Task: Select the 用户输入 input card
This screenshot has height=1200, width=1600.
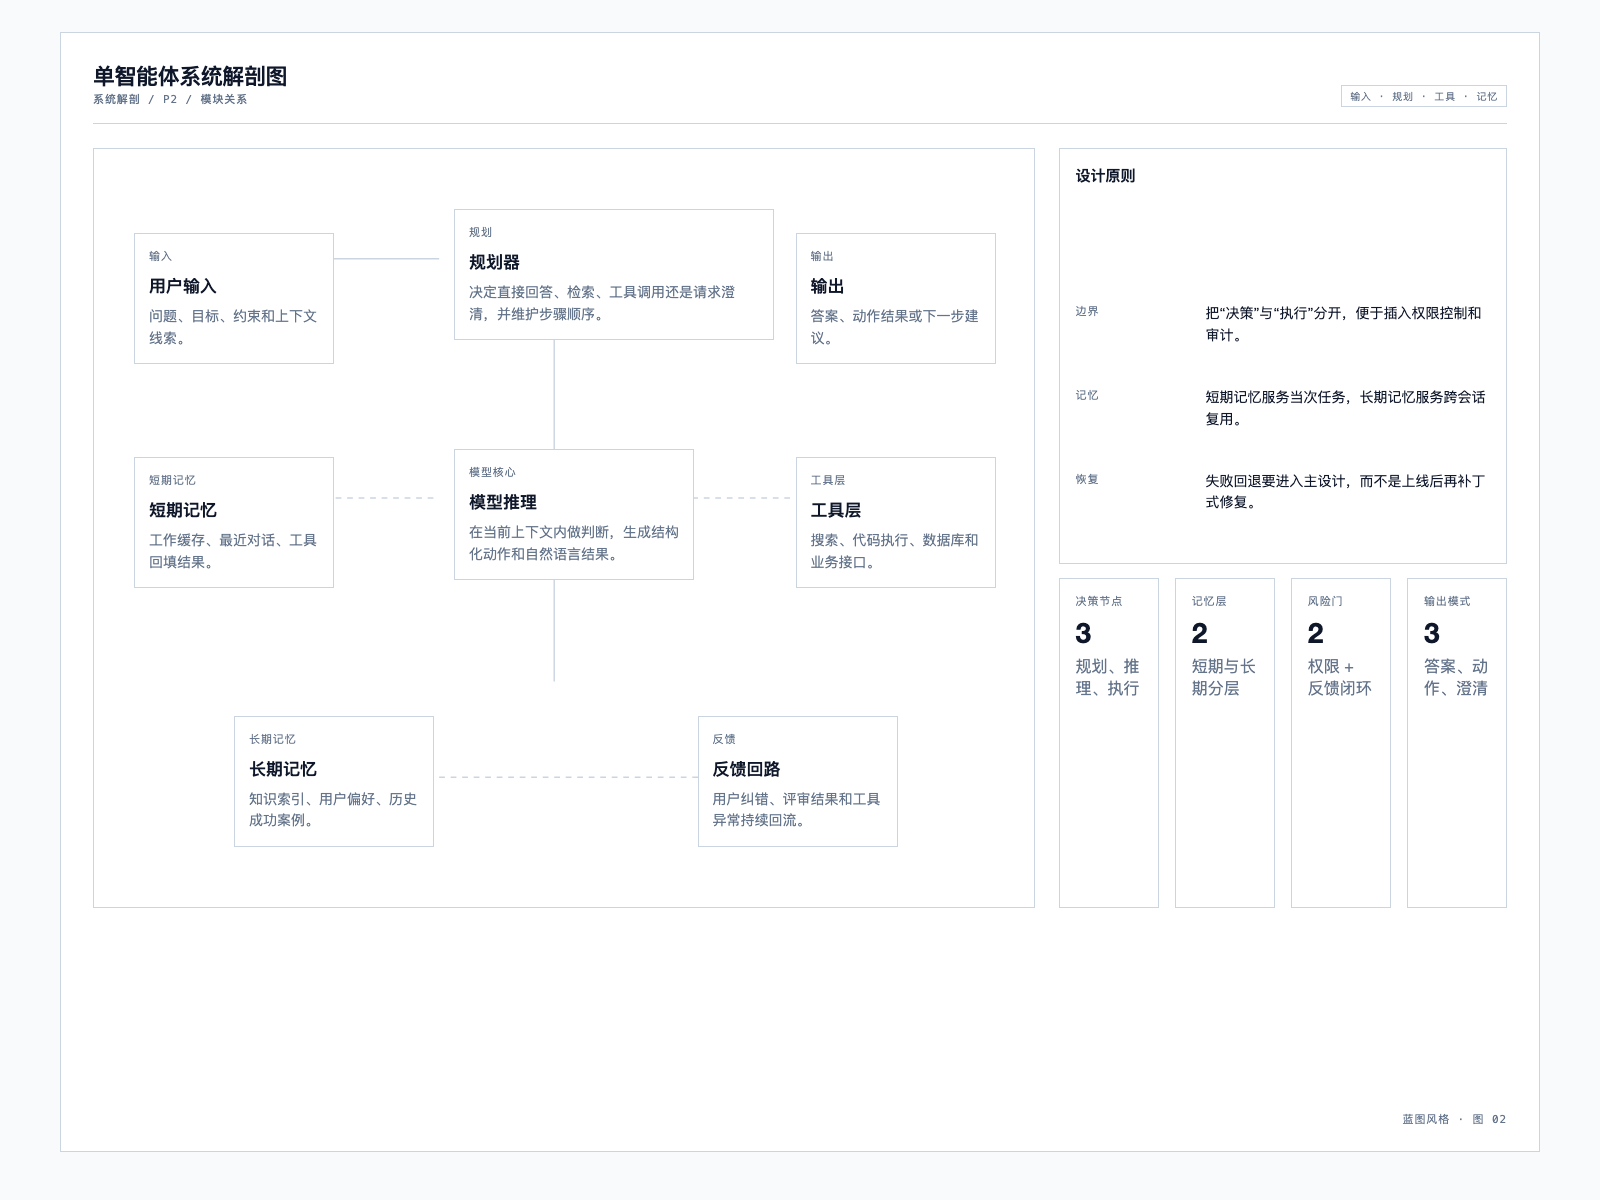Action: [234, 298]
